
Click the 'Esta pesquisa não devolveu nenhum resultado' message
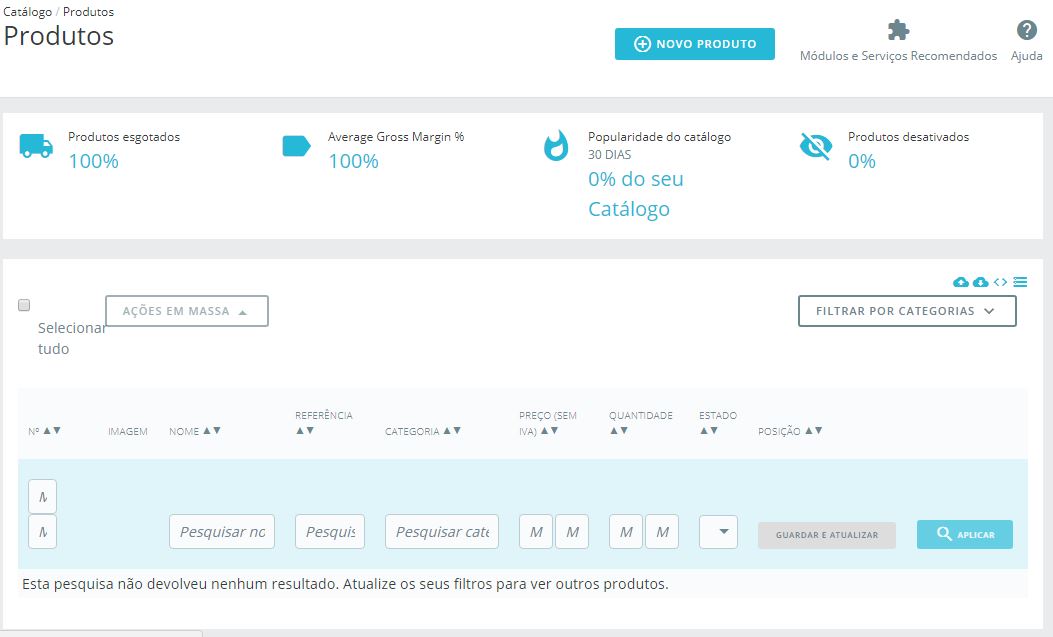[x=345, y=584]
